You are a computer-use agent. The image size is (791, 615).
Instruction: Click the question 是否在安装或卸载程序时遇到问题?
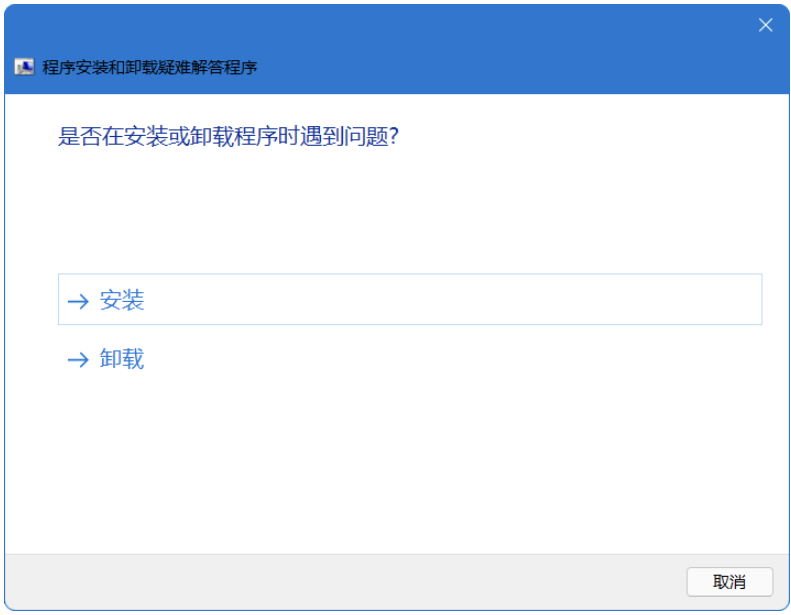(229, 136)
